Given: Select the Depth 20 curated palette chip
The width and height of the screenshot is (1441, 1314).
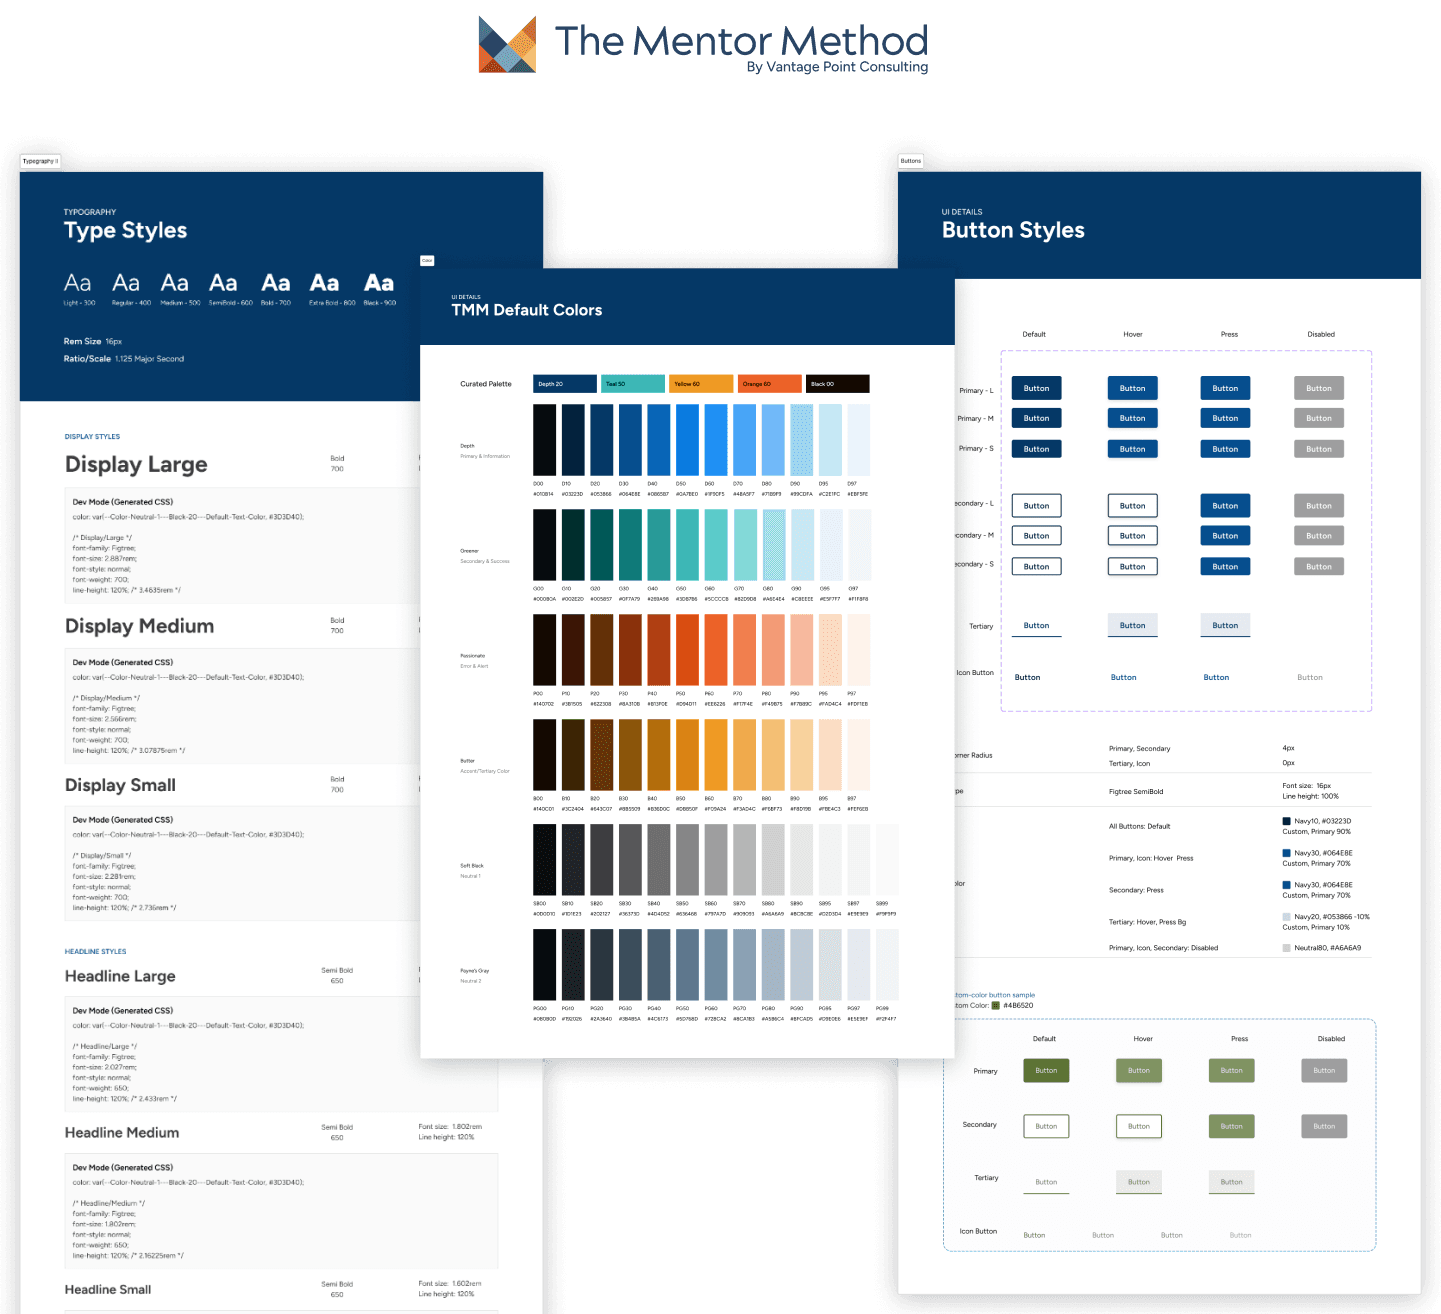Looking at the screenshot, I should [x=564, y=384].
